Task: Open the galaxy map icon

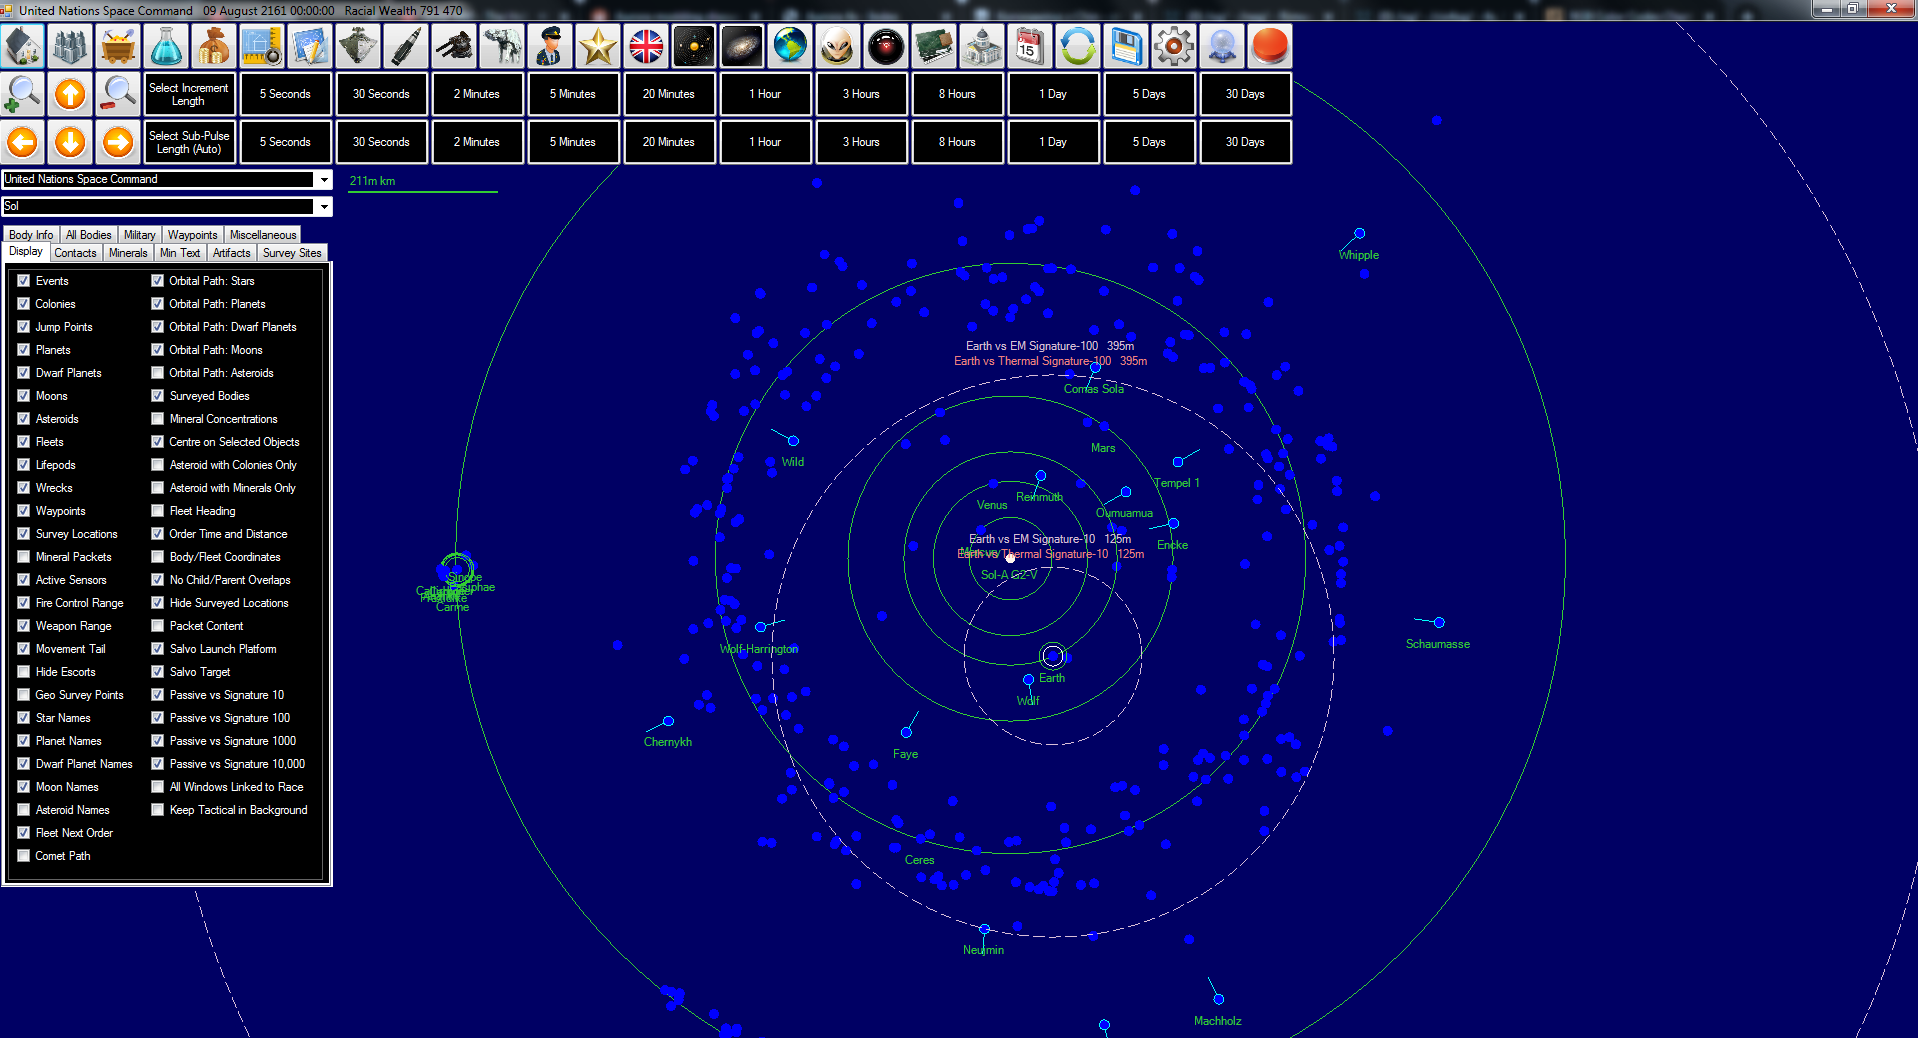Action: pyautogui.click(x=743, y=46)
